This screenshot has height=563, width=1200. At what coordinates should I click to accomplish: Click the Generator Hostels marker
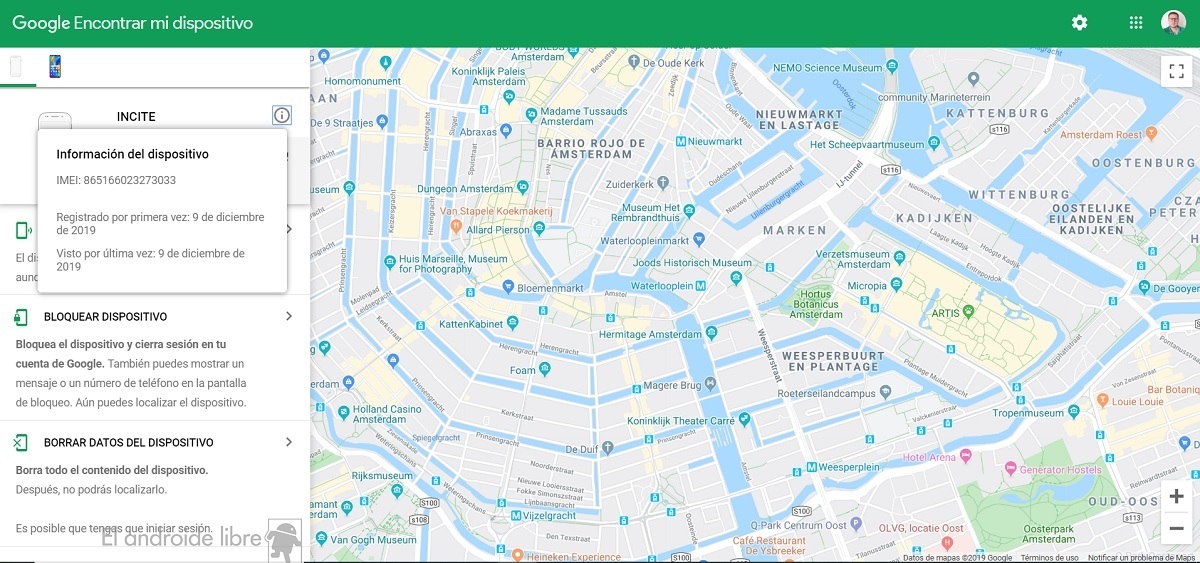pos(1009,468)
